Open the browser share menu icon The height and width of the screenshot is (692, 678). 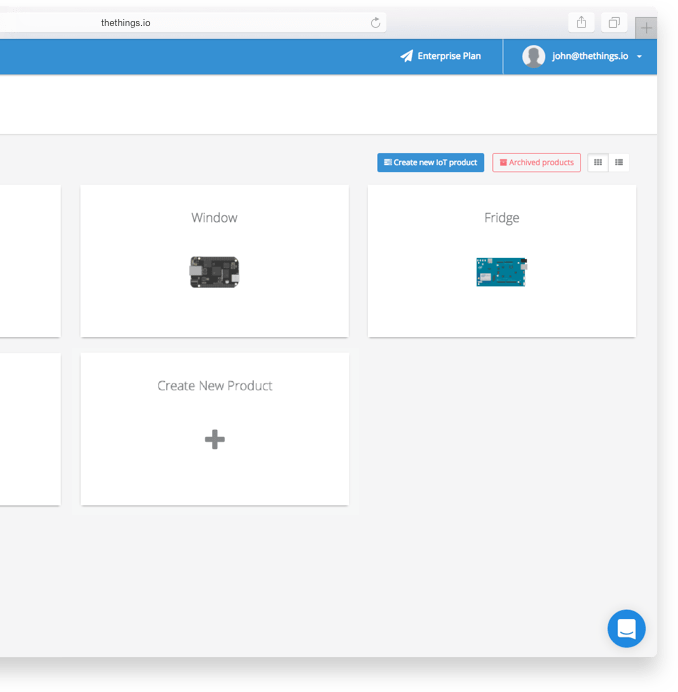click(581, 22)
